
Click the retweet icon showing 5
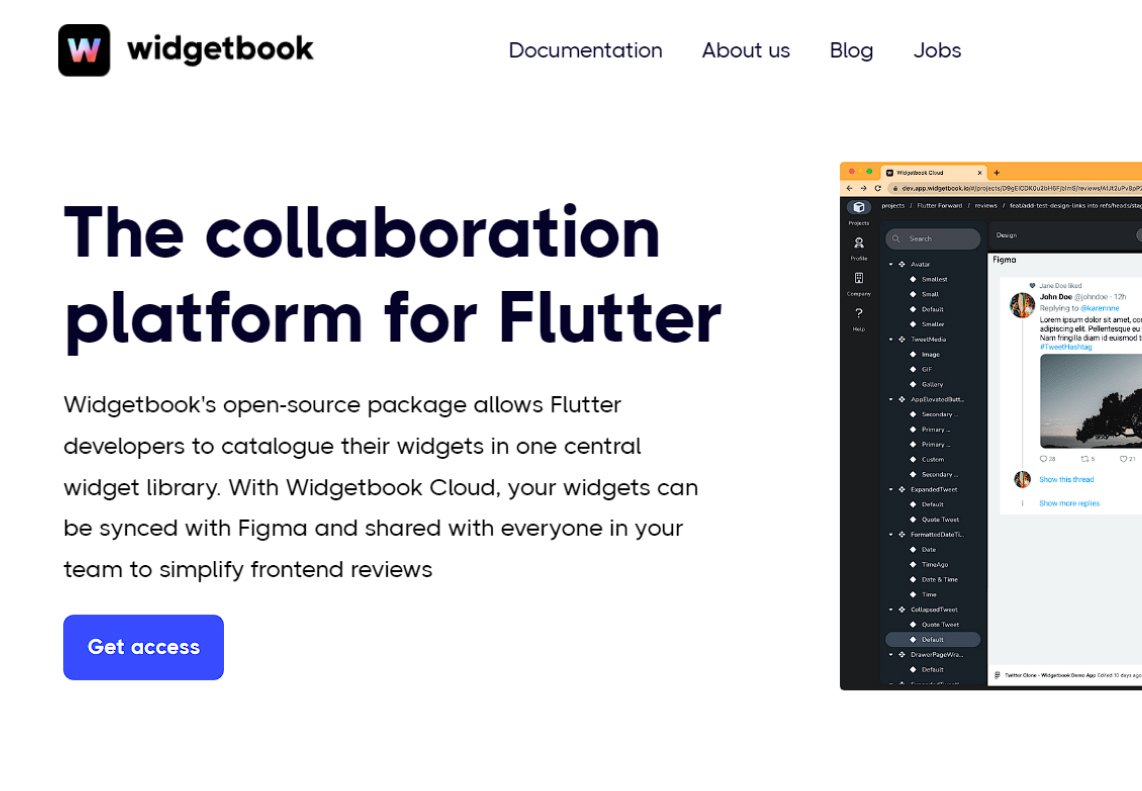(1084, 459)
